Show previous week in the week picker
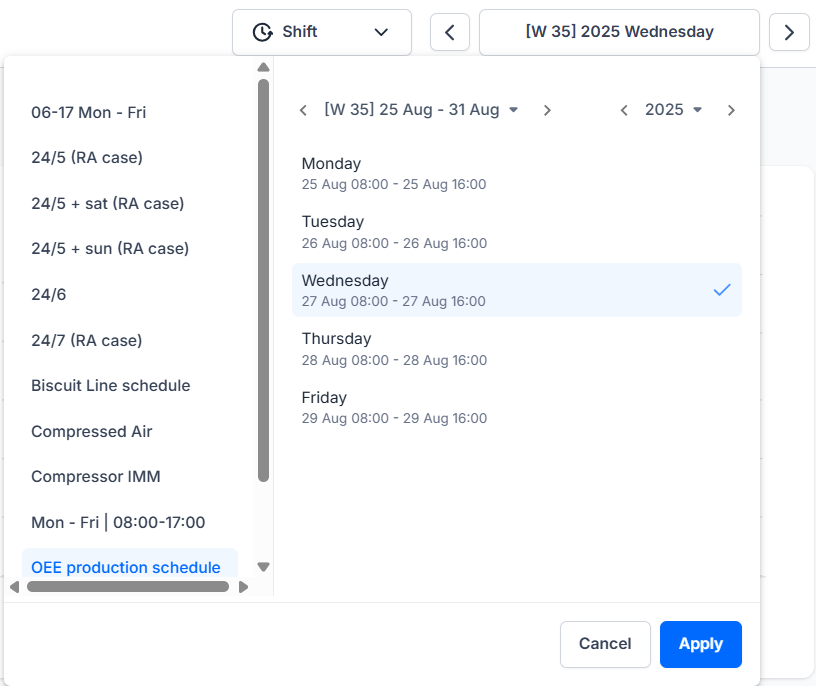 tap(303, 110)
